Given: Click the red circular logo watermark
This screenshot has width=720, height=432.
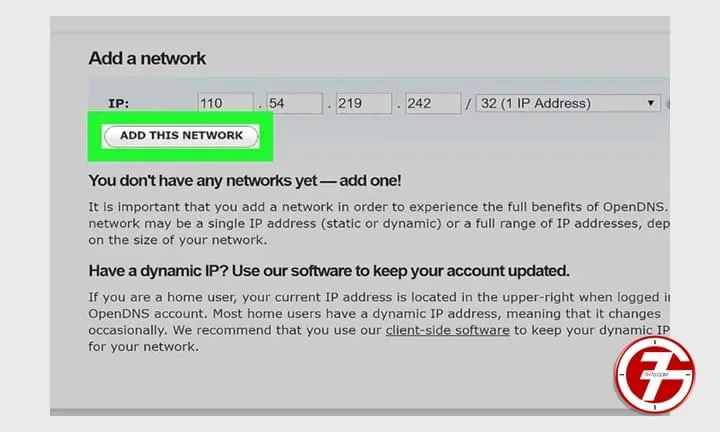Looking at the screenshot, I should coord(655,375).
